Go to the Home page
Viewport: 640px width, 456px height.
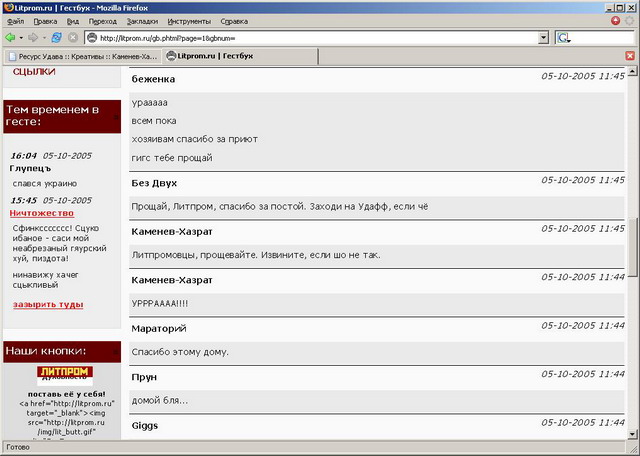[x=74, y=37]
